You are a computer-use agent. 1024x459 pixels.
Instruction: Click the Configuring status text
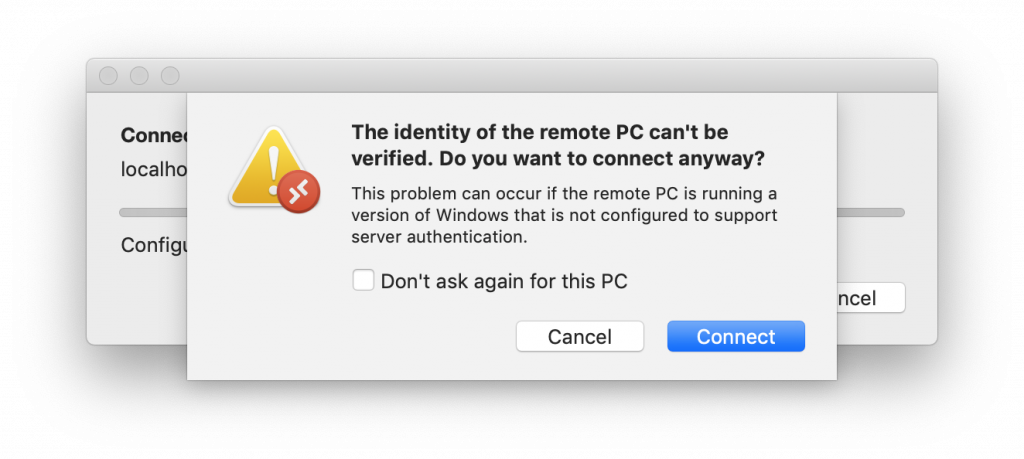154,245
